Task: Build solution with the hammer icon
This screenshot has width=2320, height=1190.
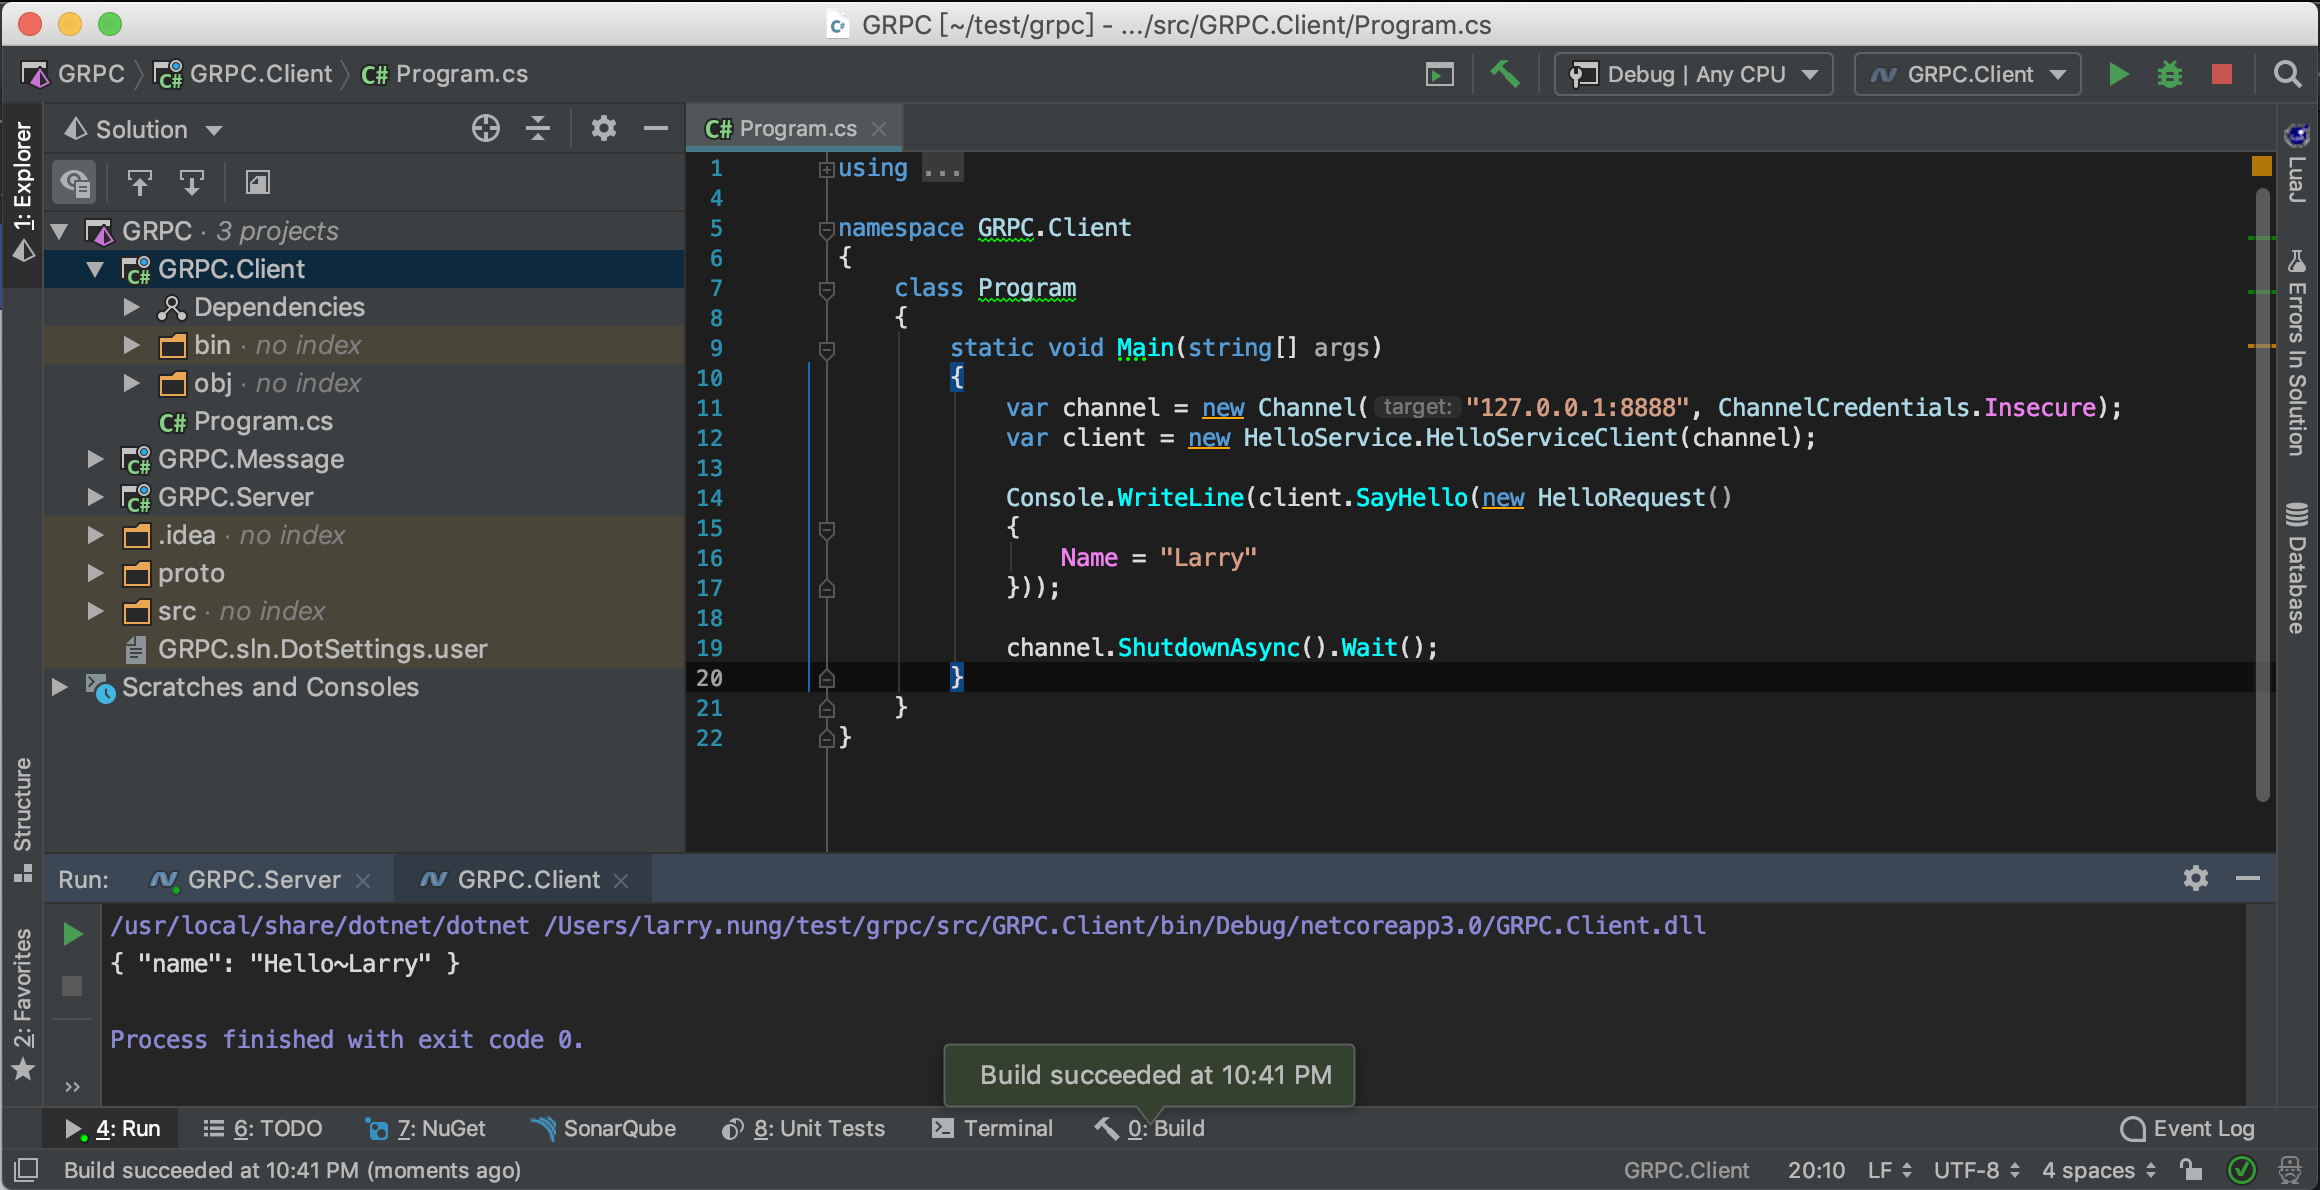Action: 1505,75
